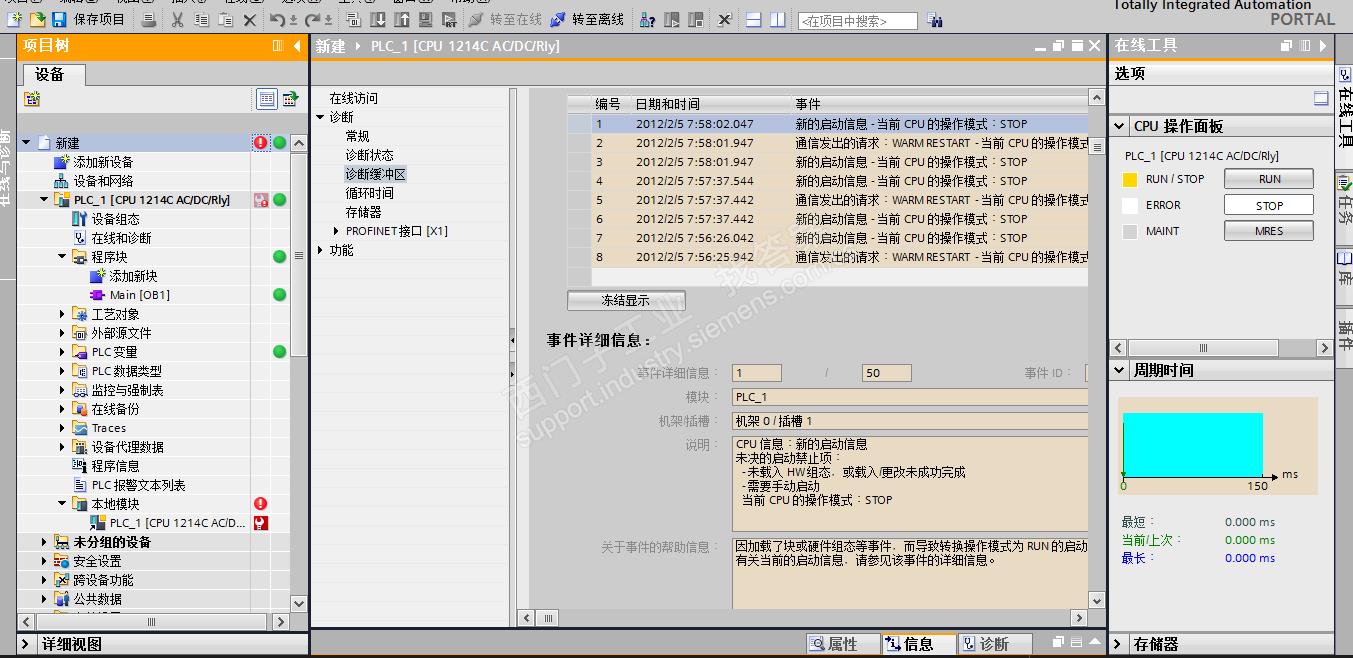
Task: Click the split editor vertically icon
Action: coord(777,19)
